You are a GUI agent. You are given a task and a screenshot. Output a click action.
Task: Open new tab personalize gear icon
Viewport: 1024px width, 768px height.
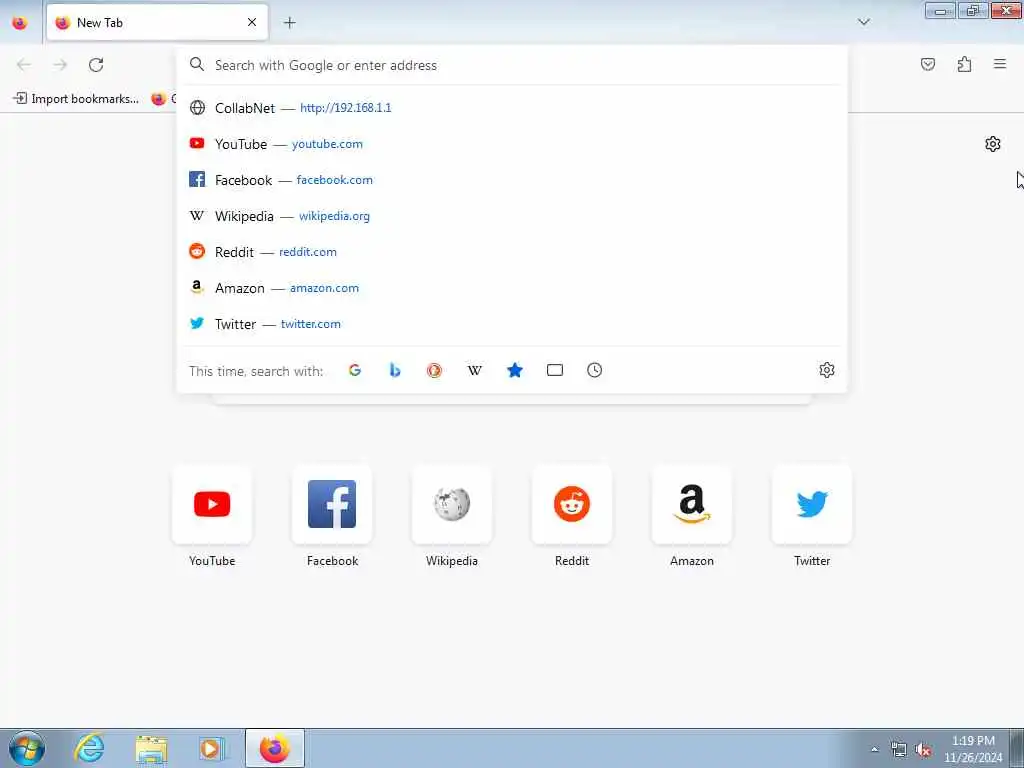pos(993,144)
